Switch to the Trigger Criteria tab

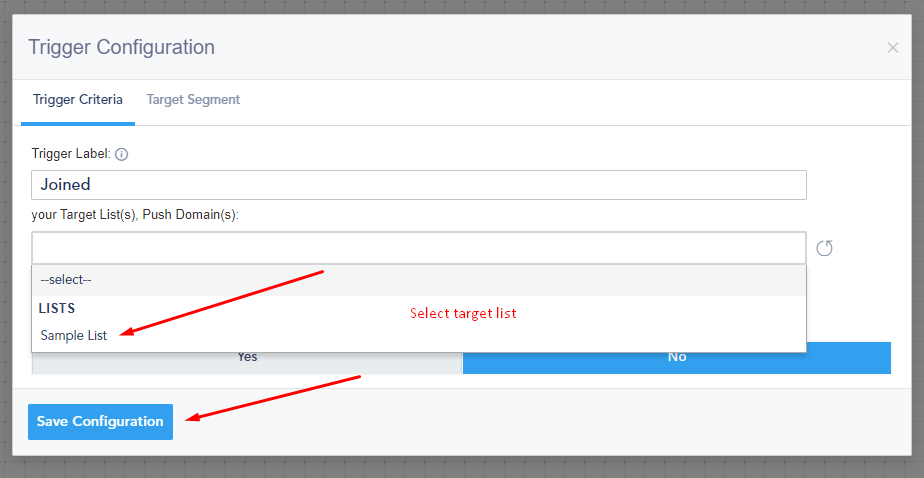pyautogui.click(x=78, y=100)
